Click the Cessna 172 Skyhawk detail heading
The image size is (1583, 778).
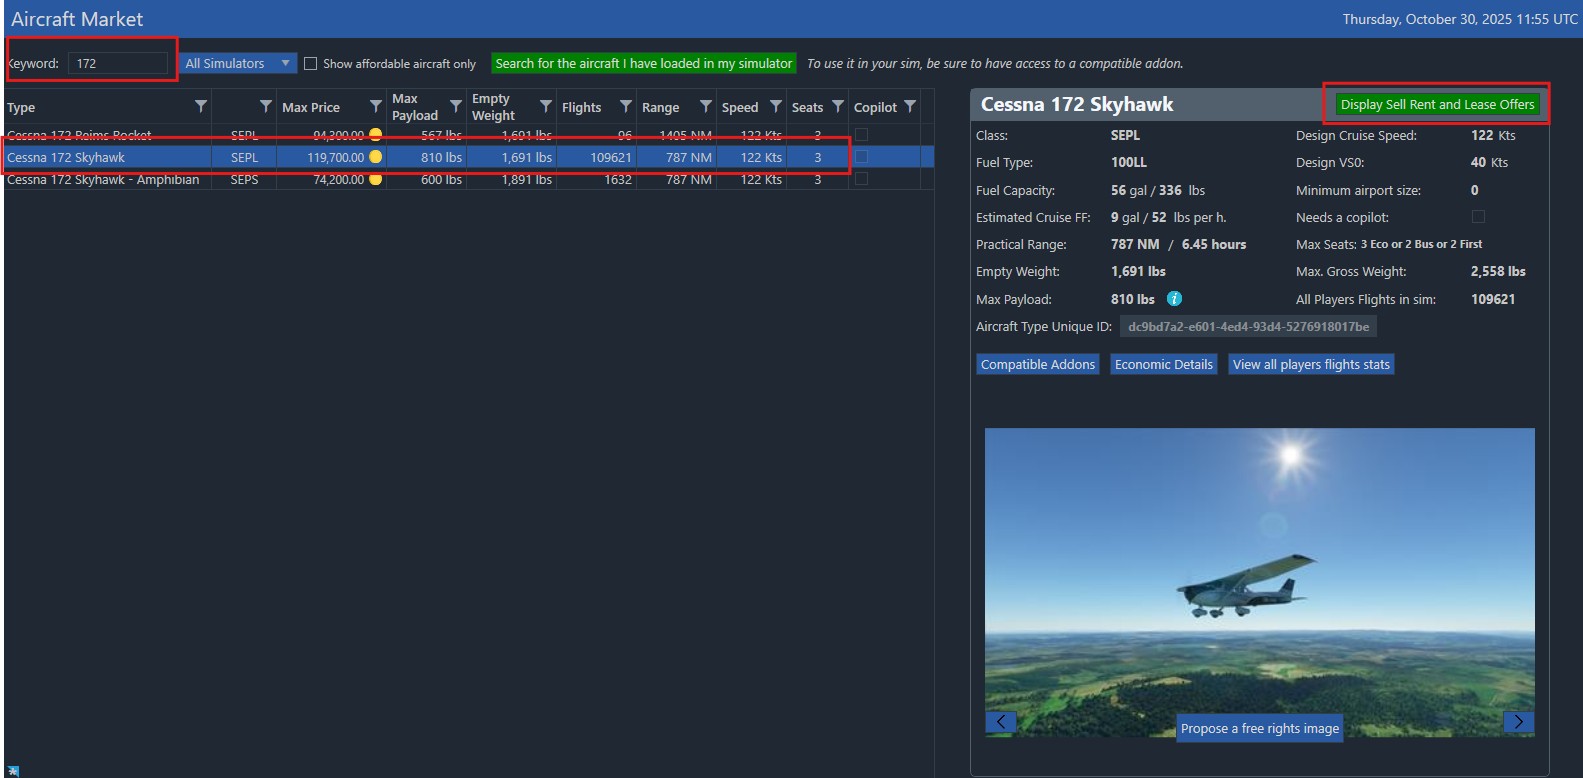[x=1077, y=104]
